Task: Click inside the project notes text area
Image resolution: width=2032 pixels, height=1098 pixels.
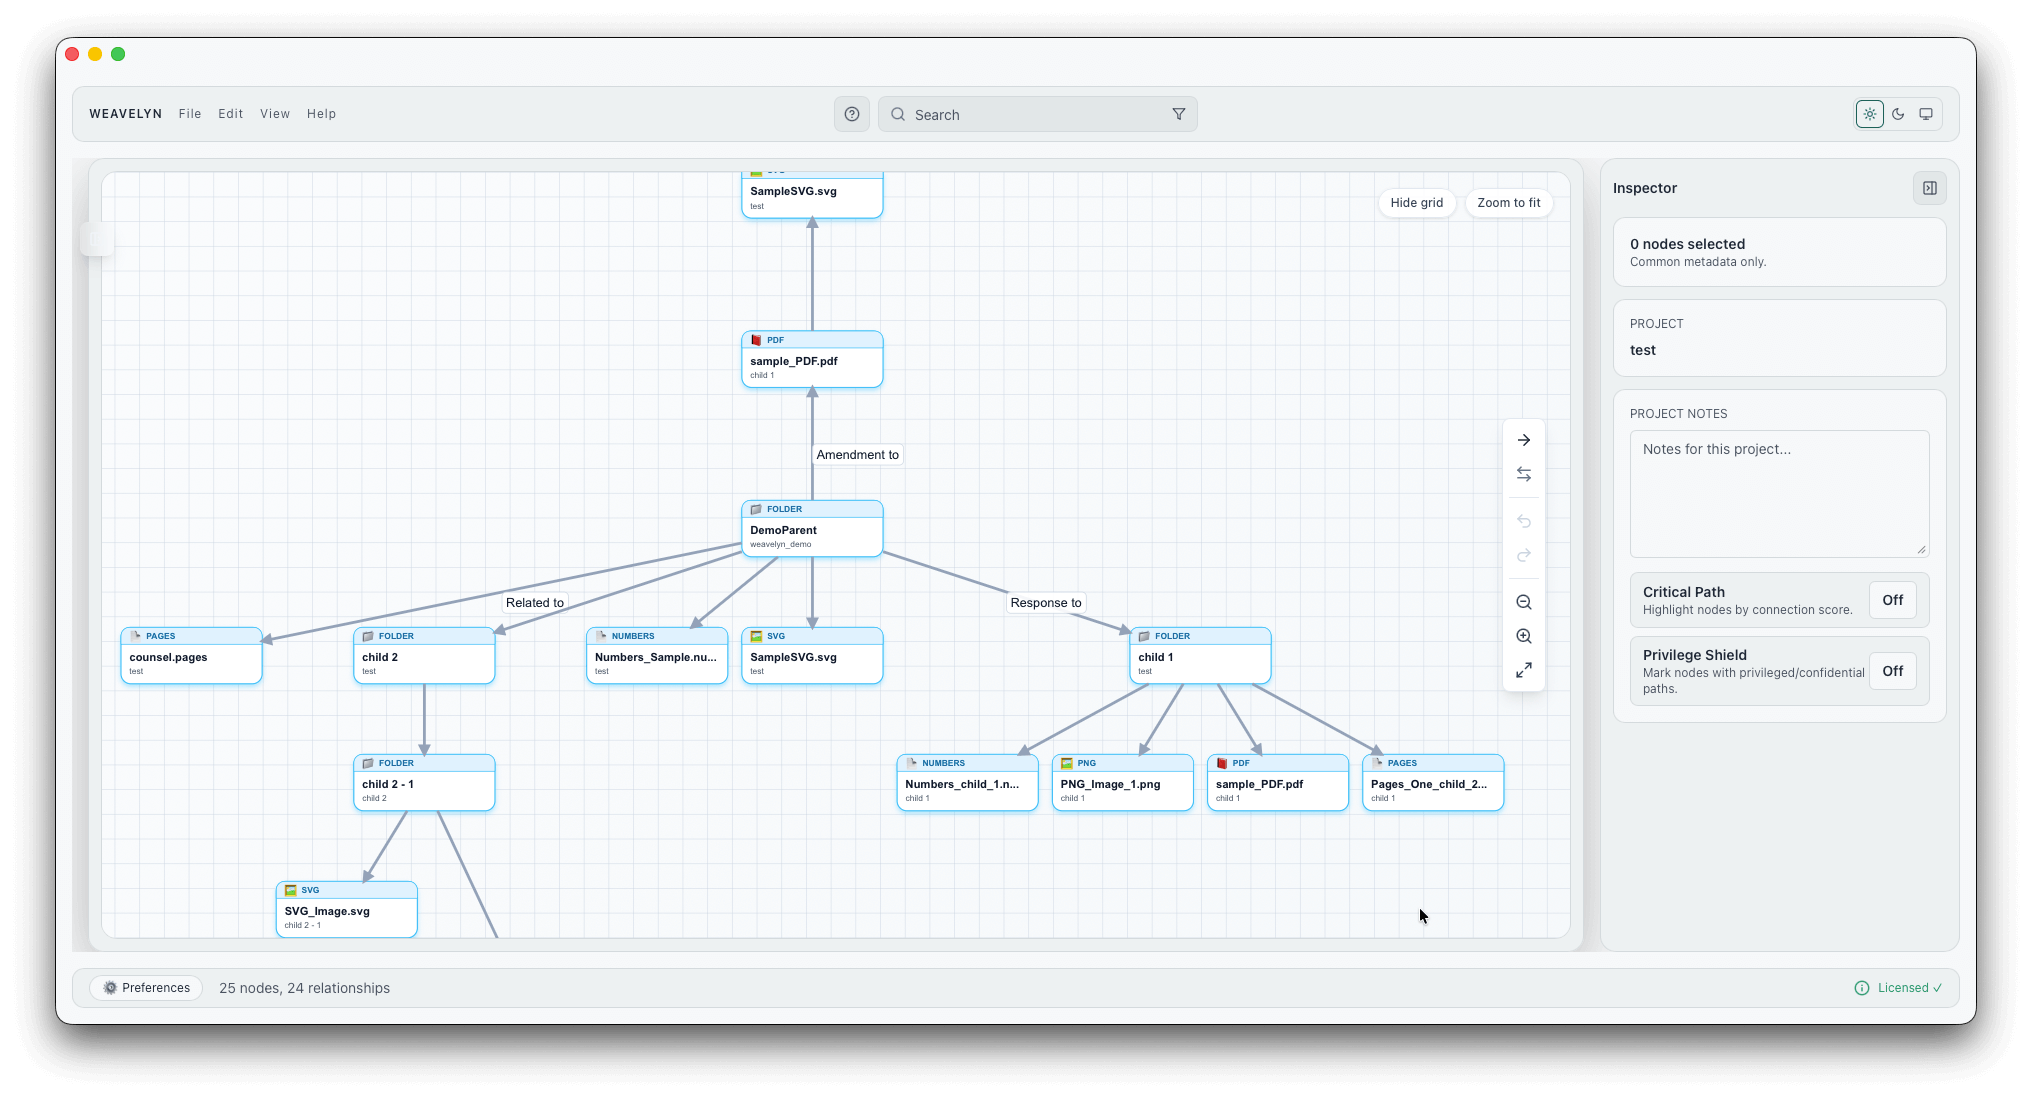Action: point(1779,494)
